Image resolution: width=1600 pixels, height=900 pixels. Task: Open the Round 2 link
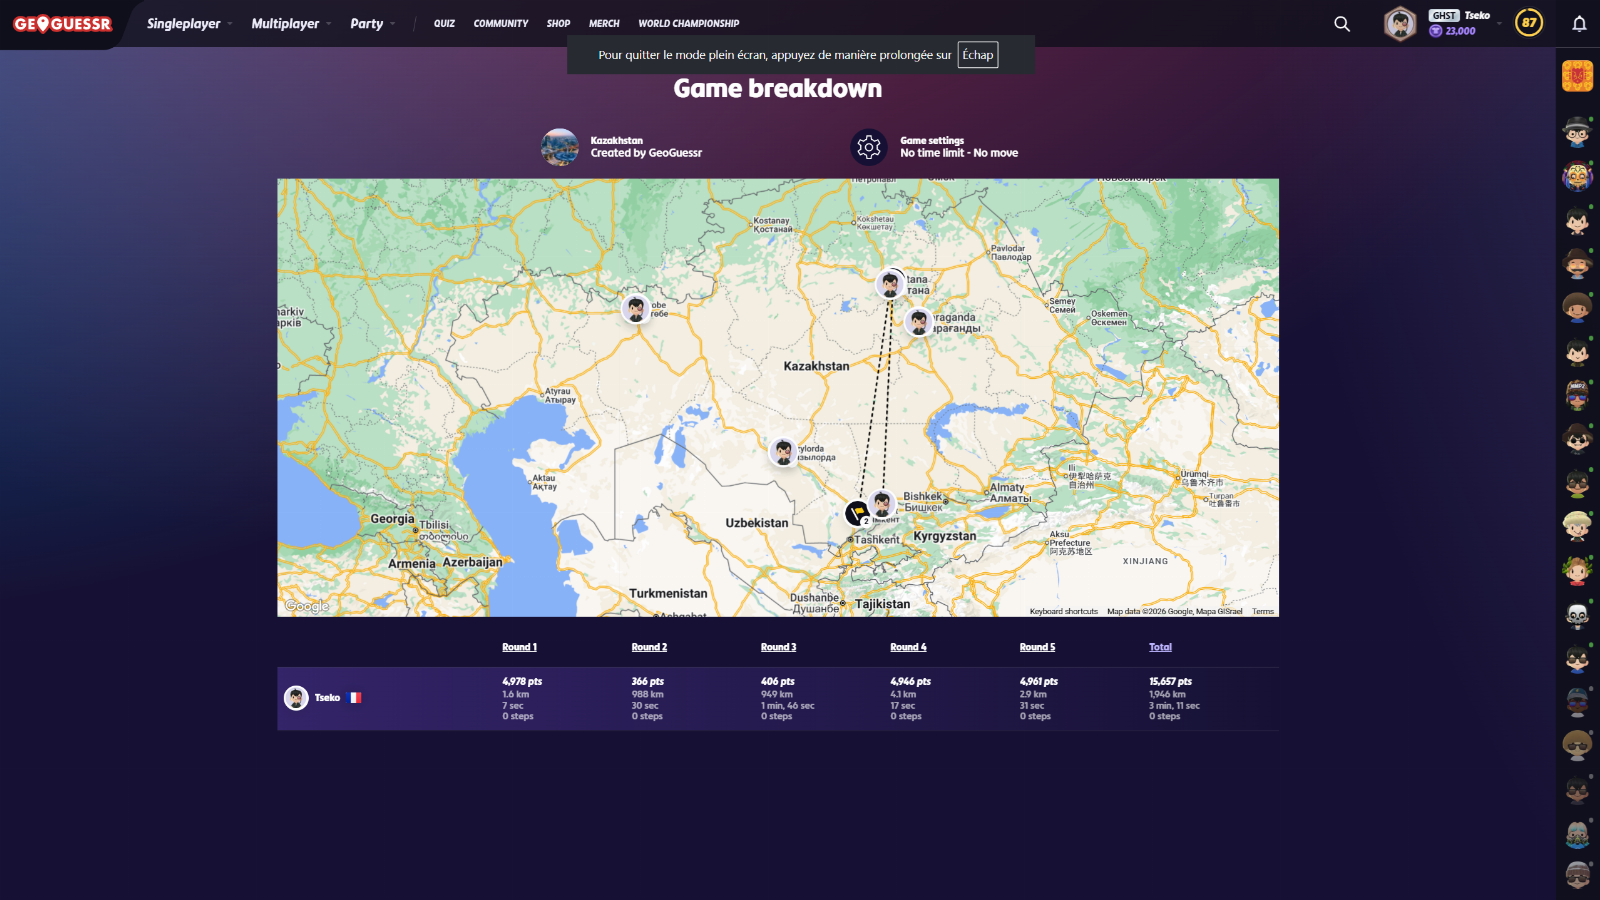click(x=649, y=647)
